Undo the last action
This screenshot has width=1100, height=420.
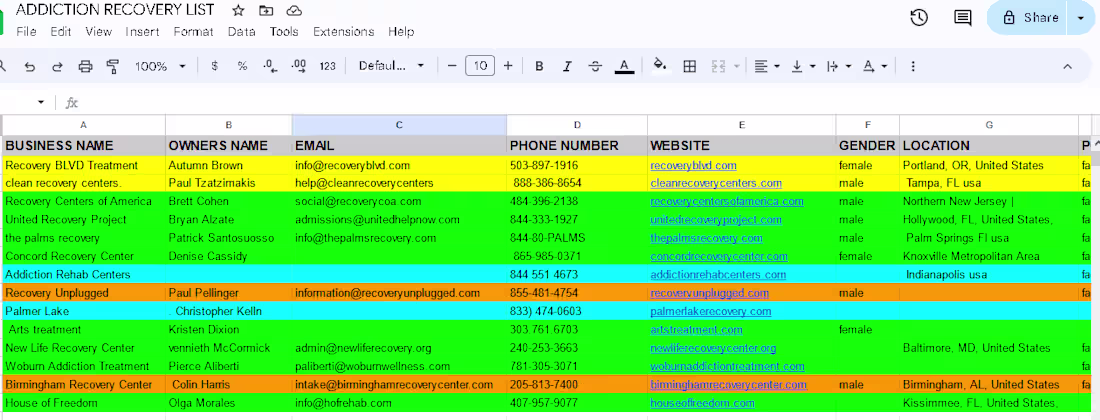tap(29, 66)
